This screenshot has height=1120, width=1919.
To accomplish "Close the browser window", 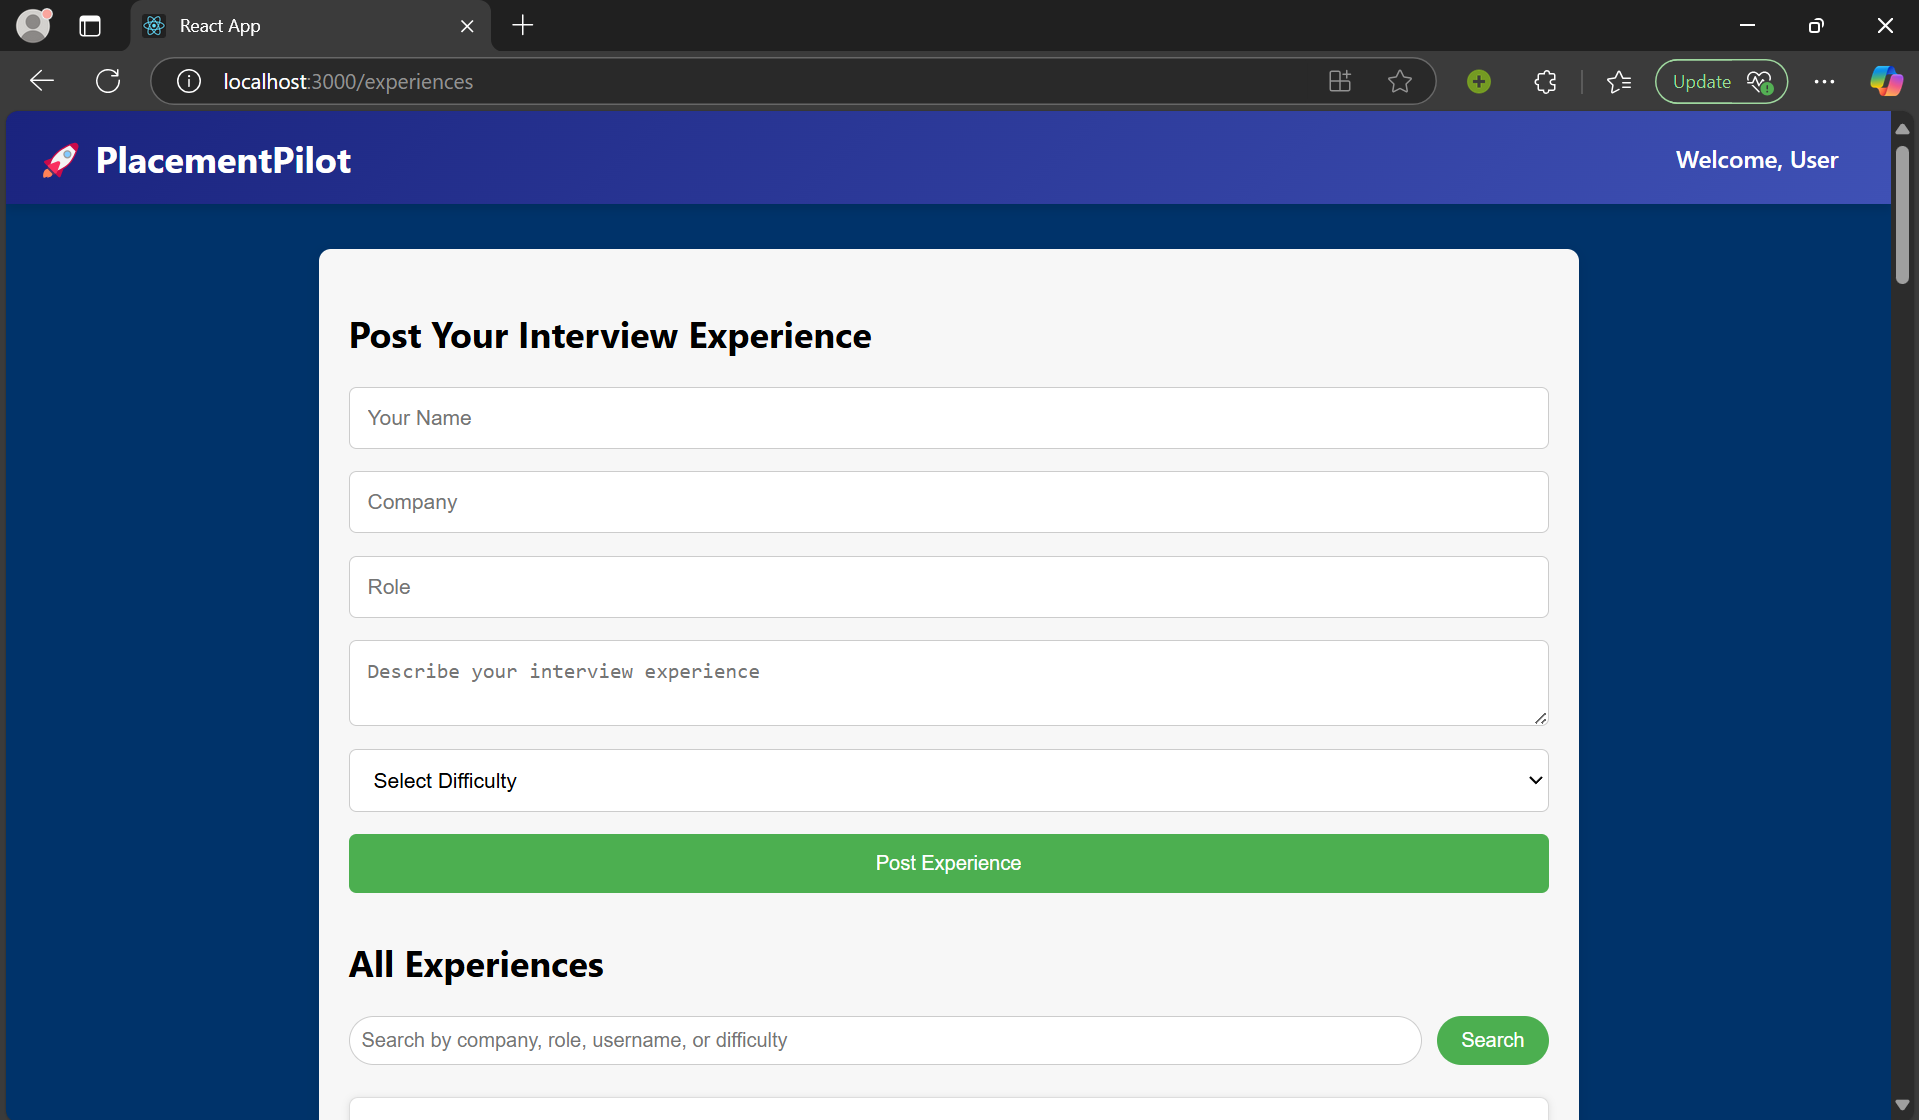I will tap(1885, 26).
